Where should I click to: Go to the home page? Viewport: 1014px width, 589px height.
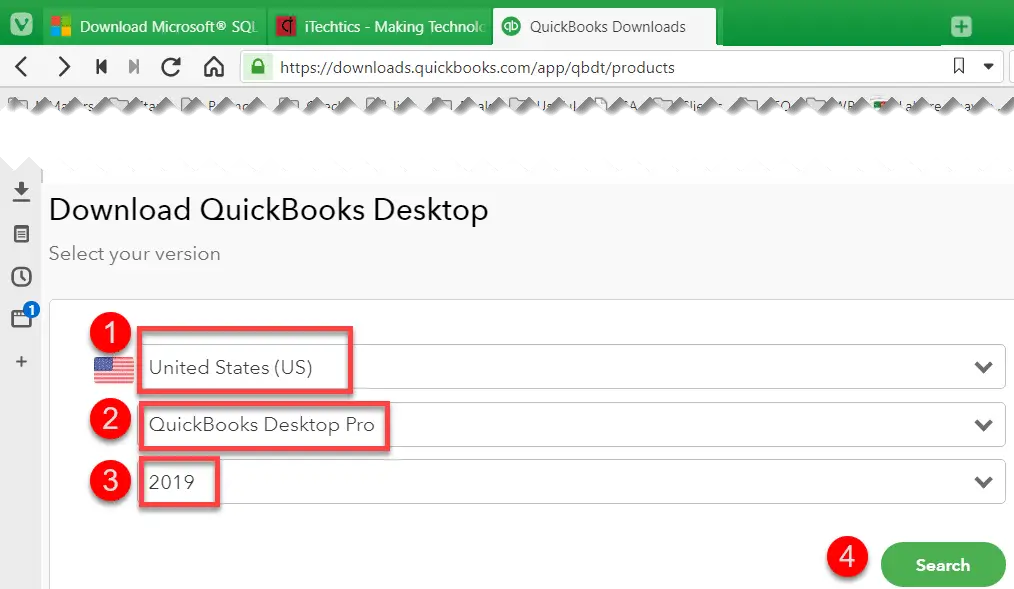[x=214, y=67]
